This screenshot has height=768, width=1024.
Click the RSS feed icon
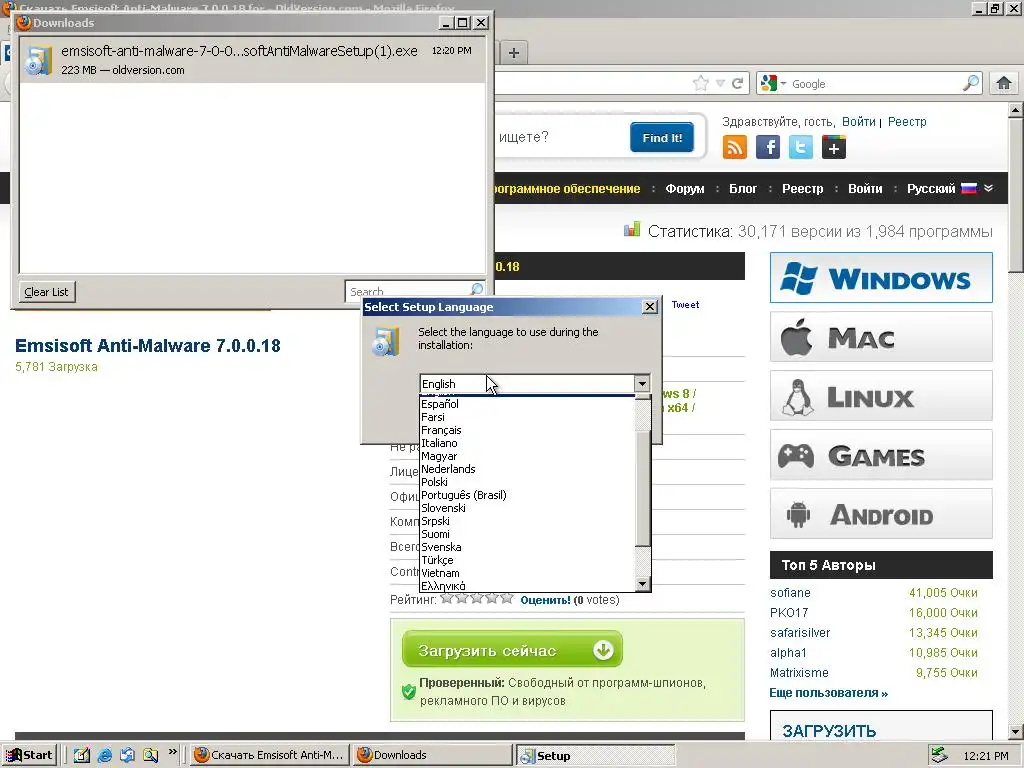735,147
